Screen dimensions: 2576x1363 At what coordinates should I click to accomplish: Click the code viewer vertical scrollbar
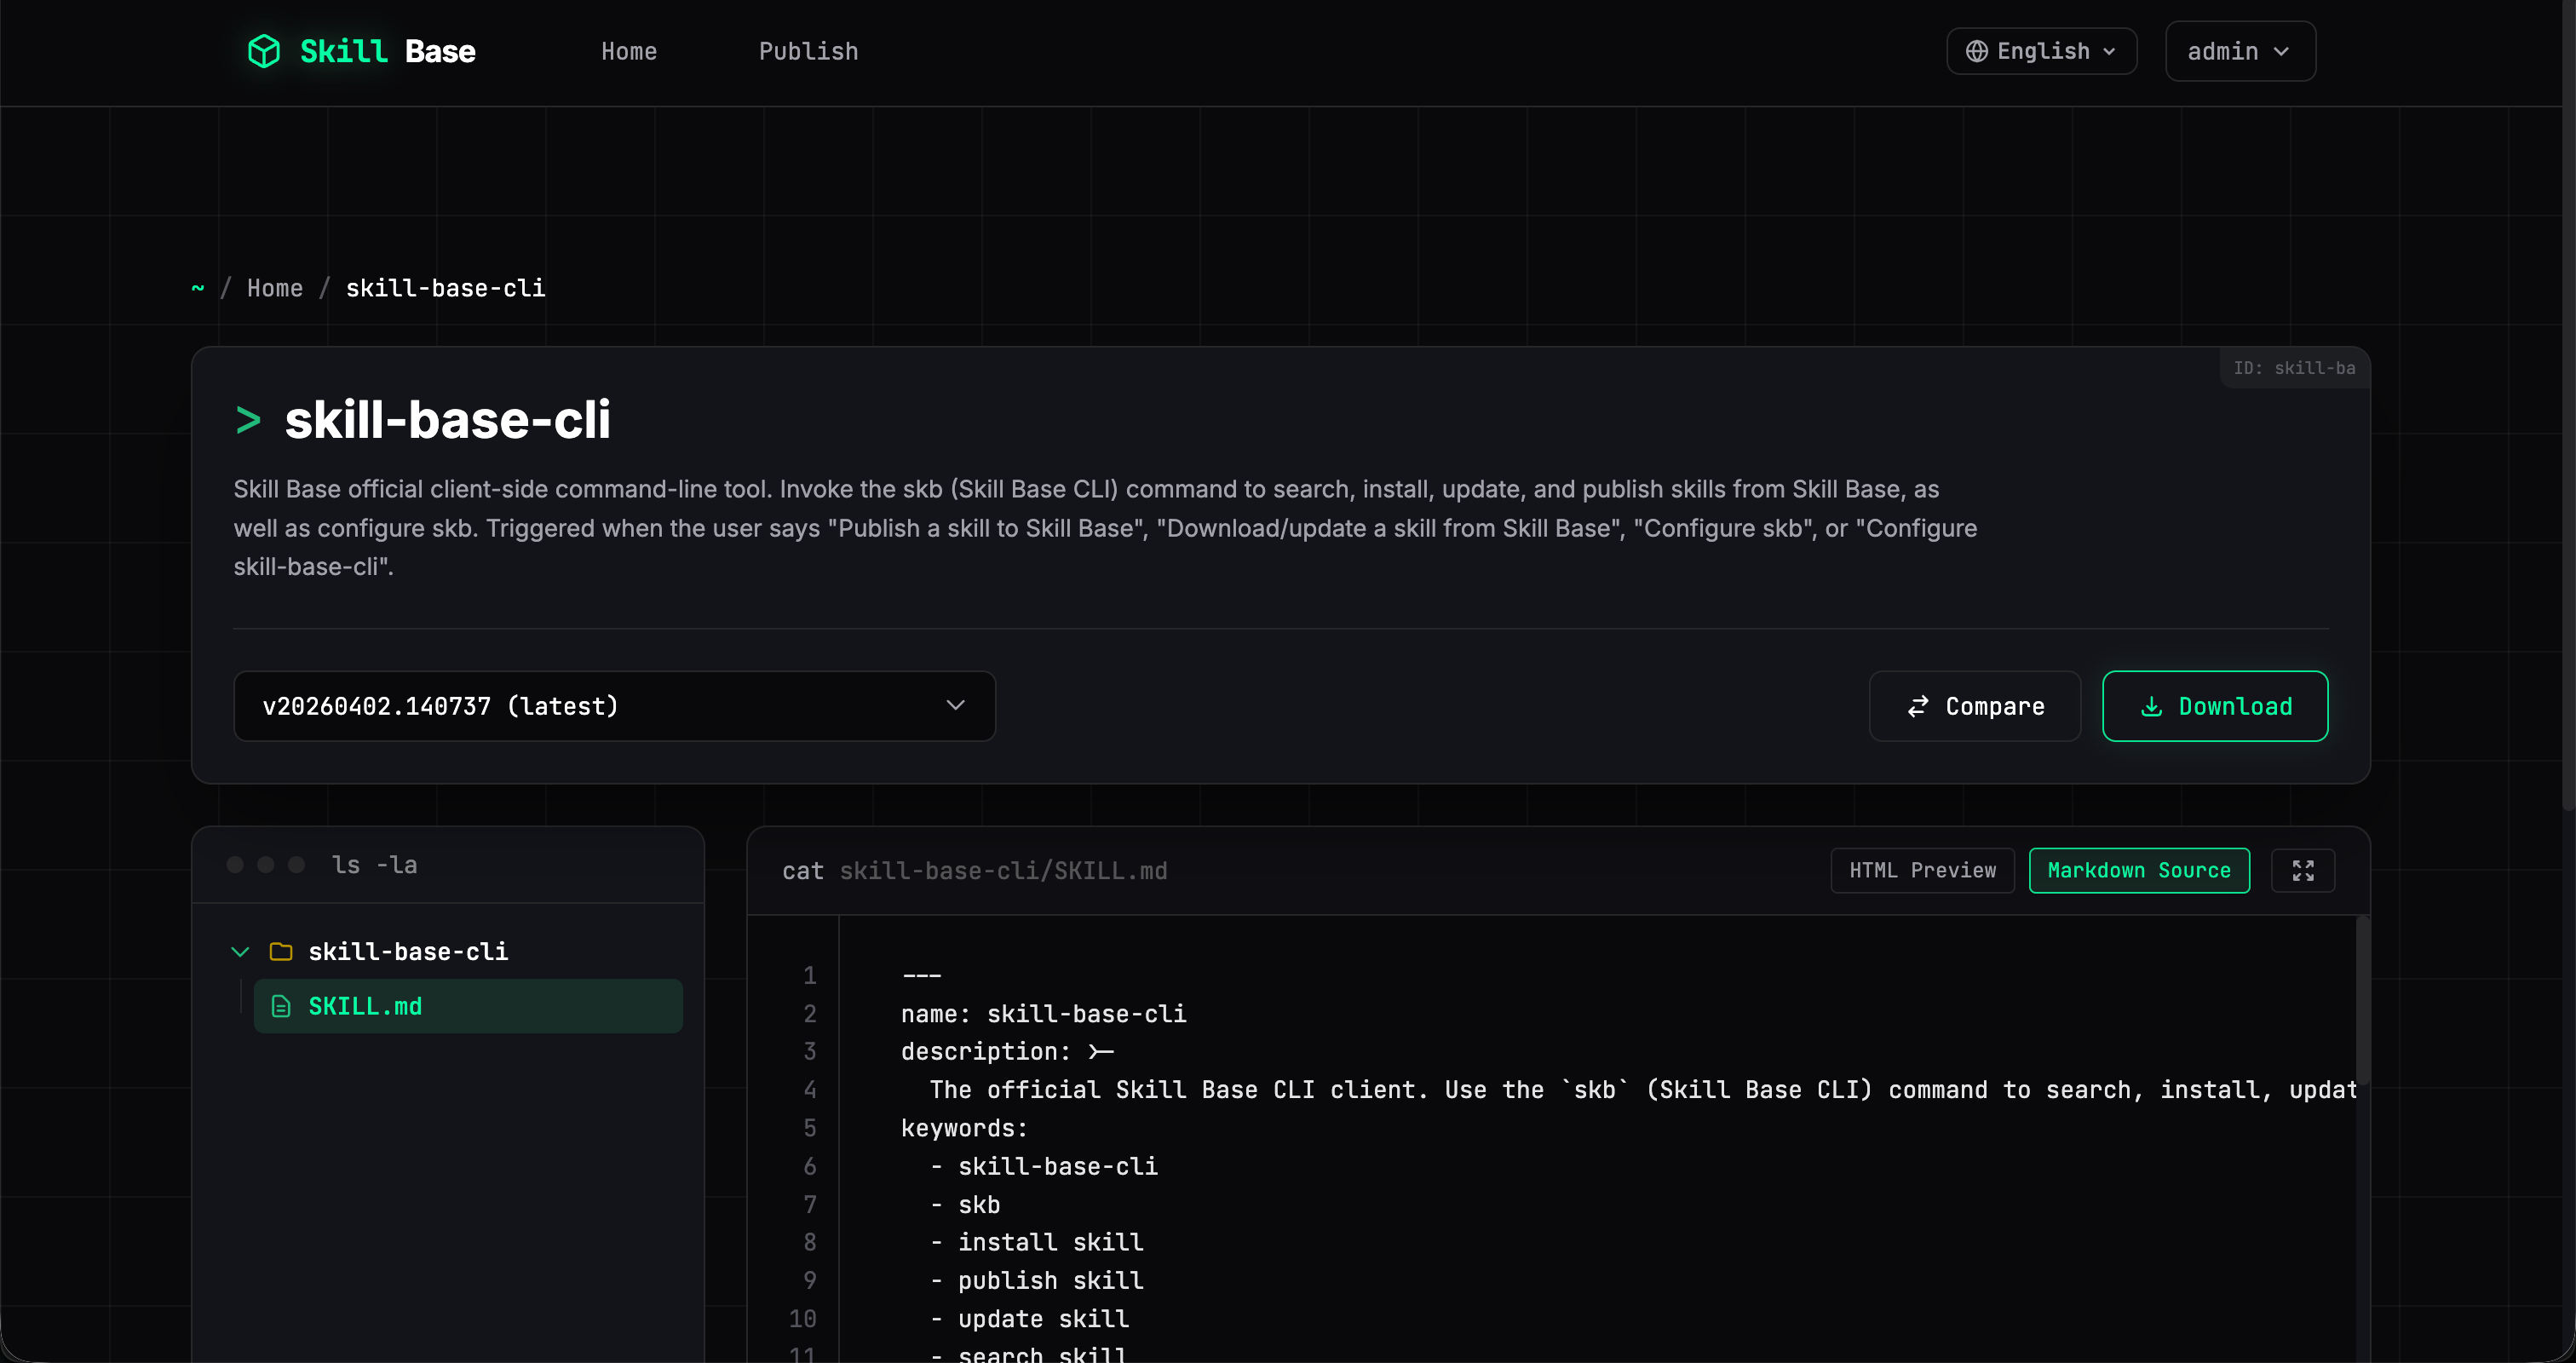tap(2362, 1000)
